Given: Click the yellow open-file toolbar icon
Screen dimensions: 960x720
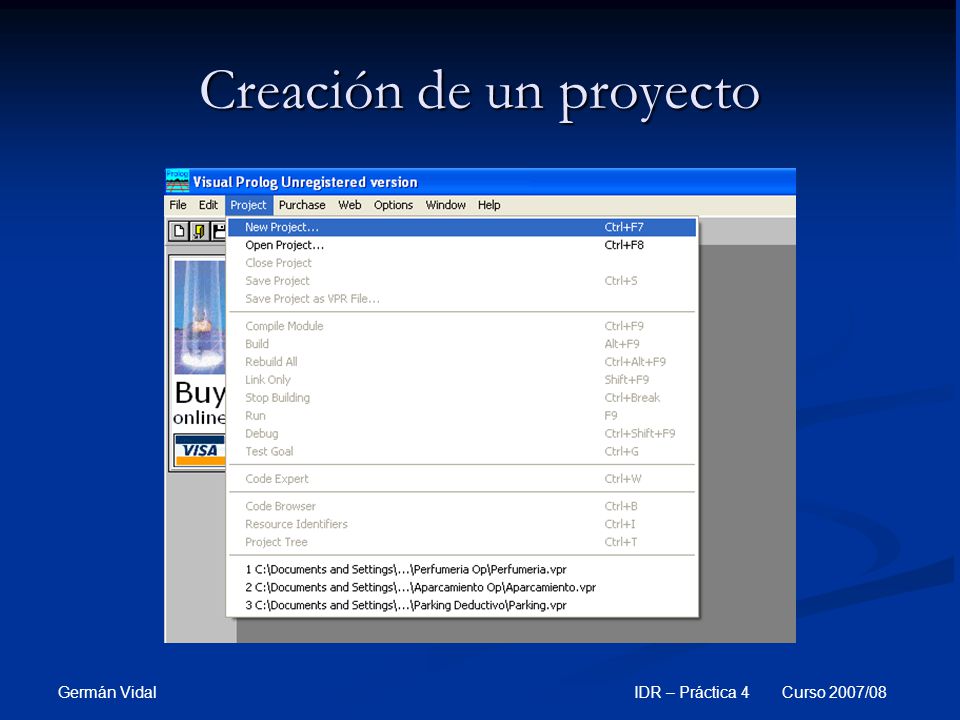Looking at the screenshot, I should click(199, 231).
